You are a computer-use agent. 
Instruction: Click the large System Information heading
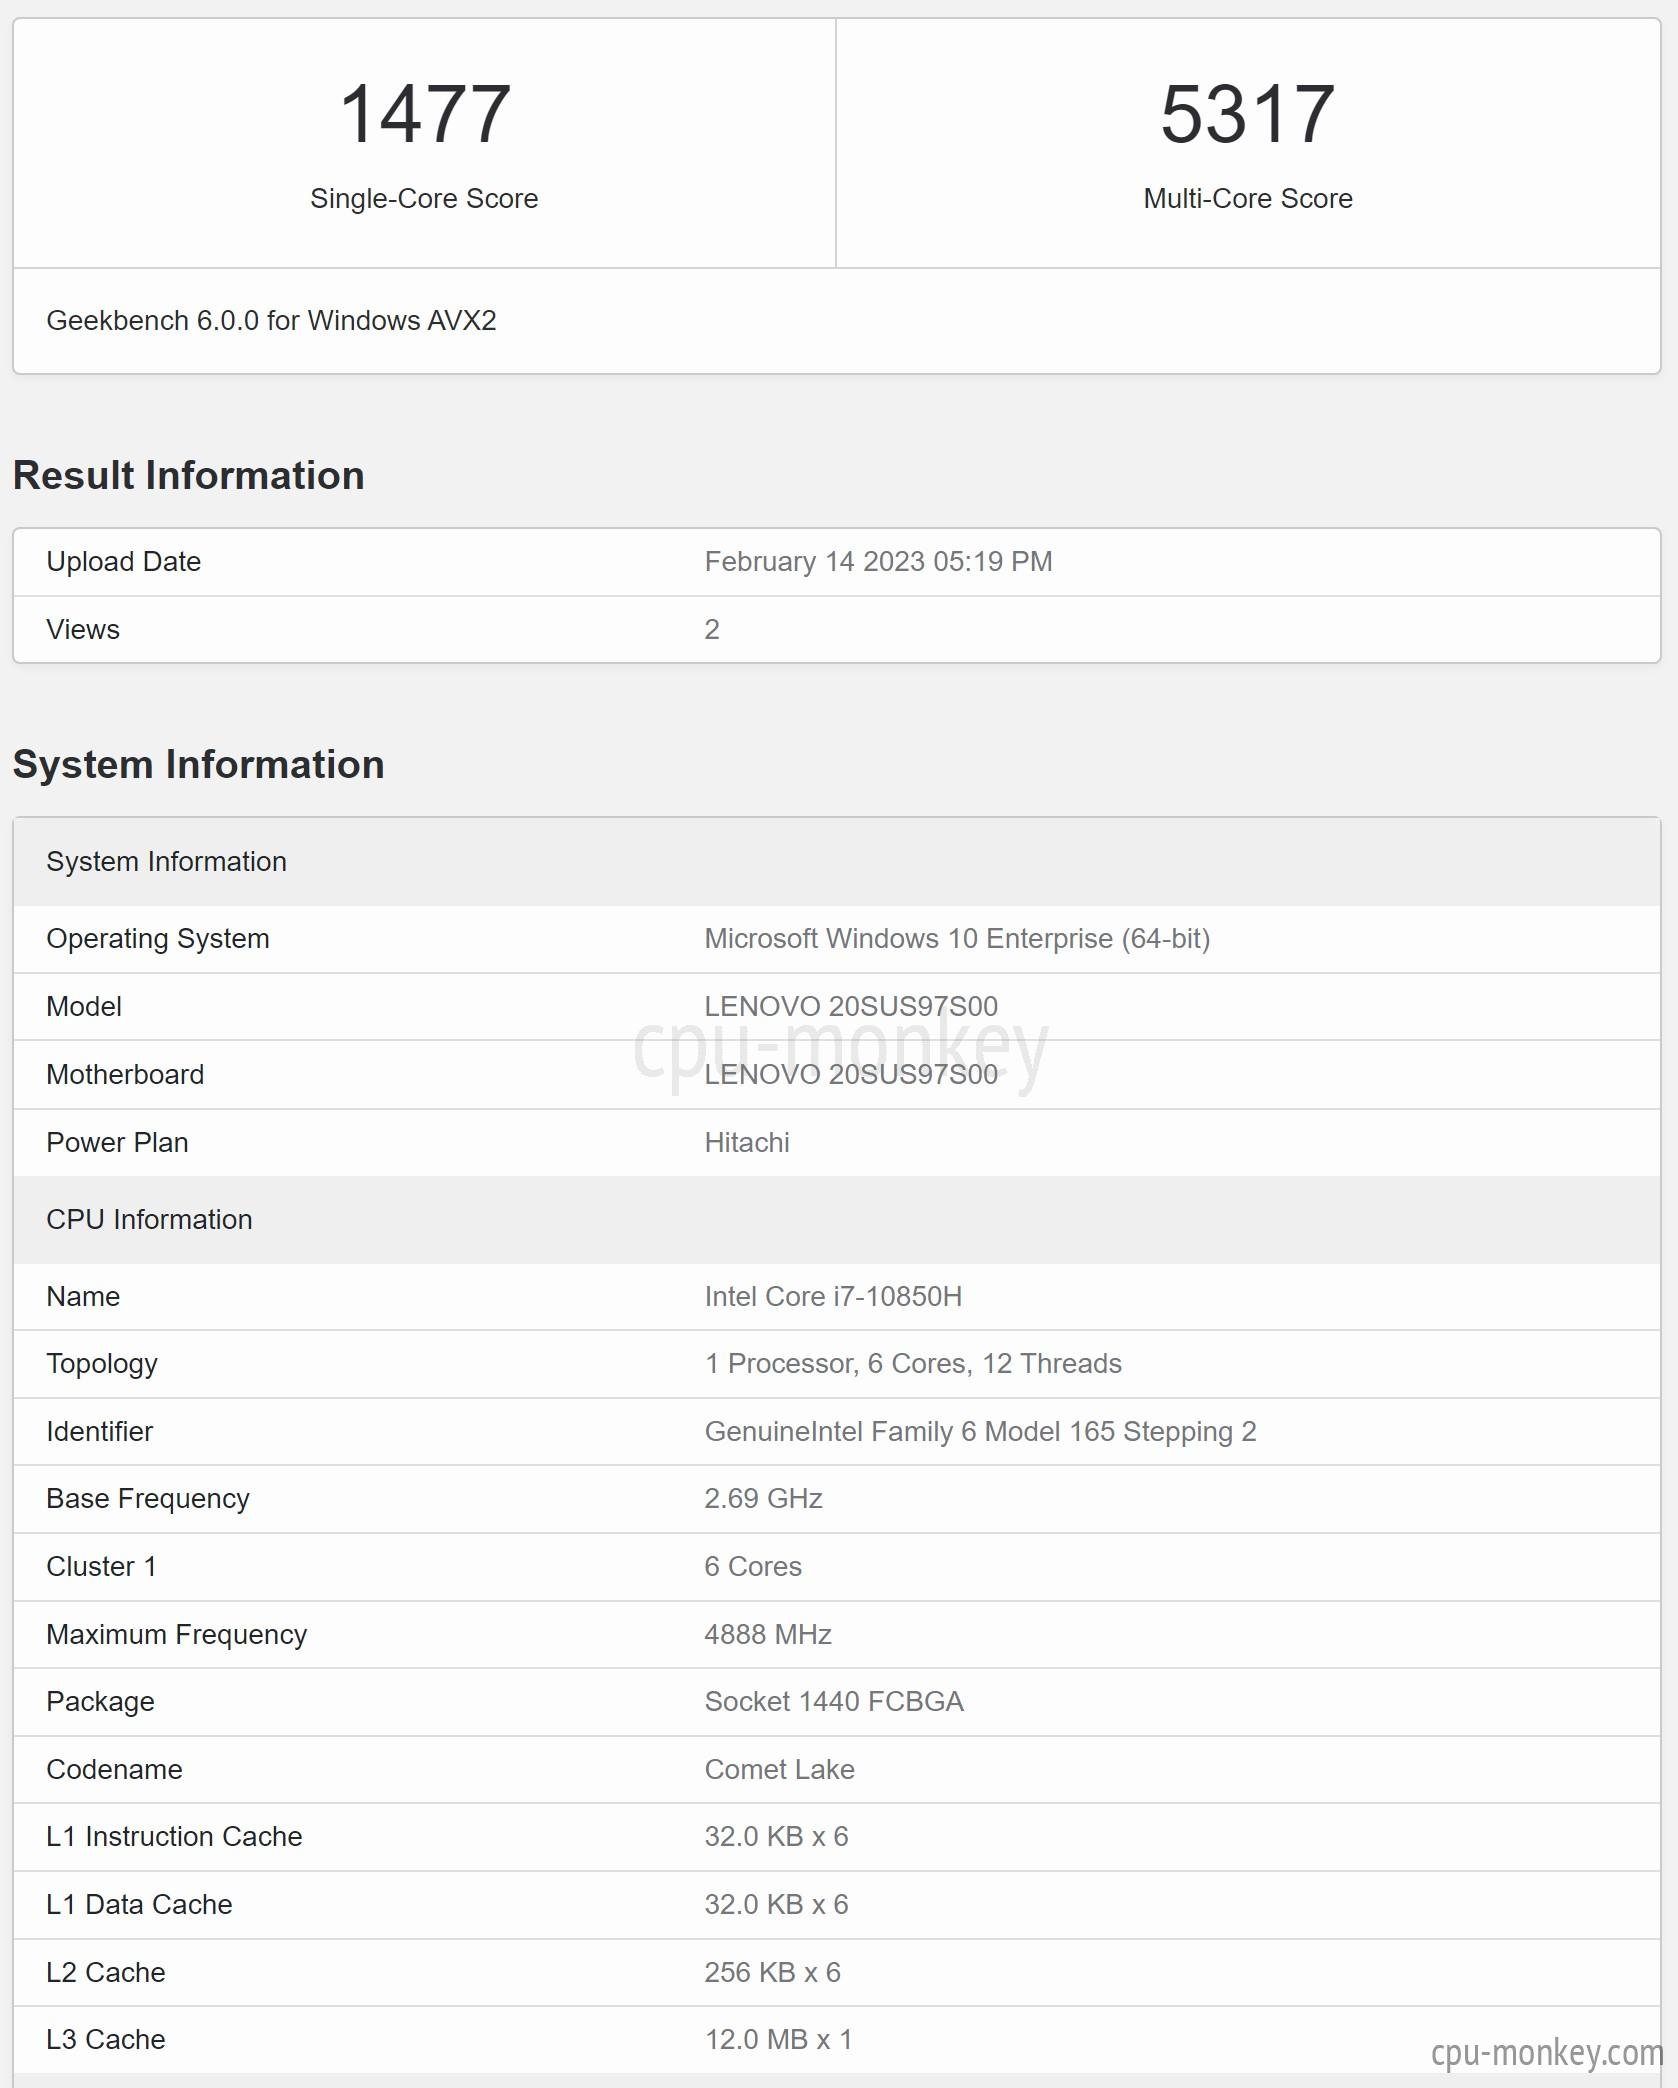198,764
